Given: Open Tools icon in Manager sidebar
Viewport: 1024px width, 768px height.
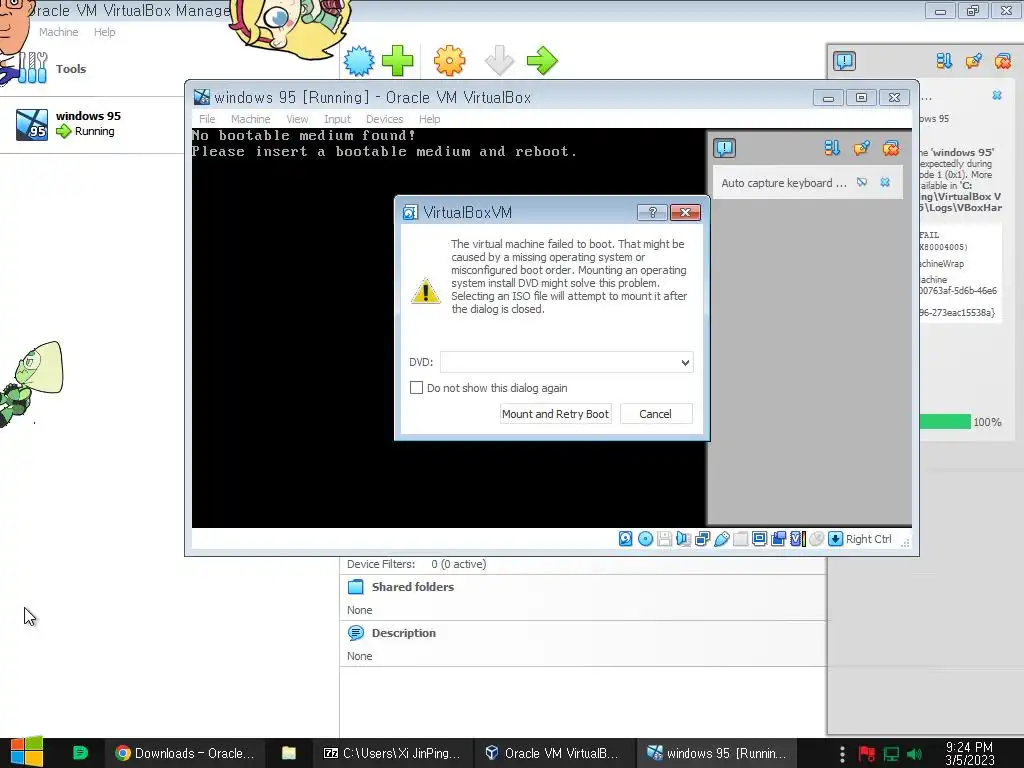Looking at the screenshot, I should [x=32, y=68].
